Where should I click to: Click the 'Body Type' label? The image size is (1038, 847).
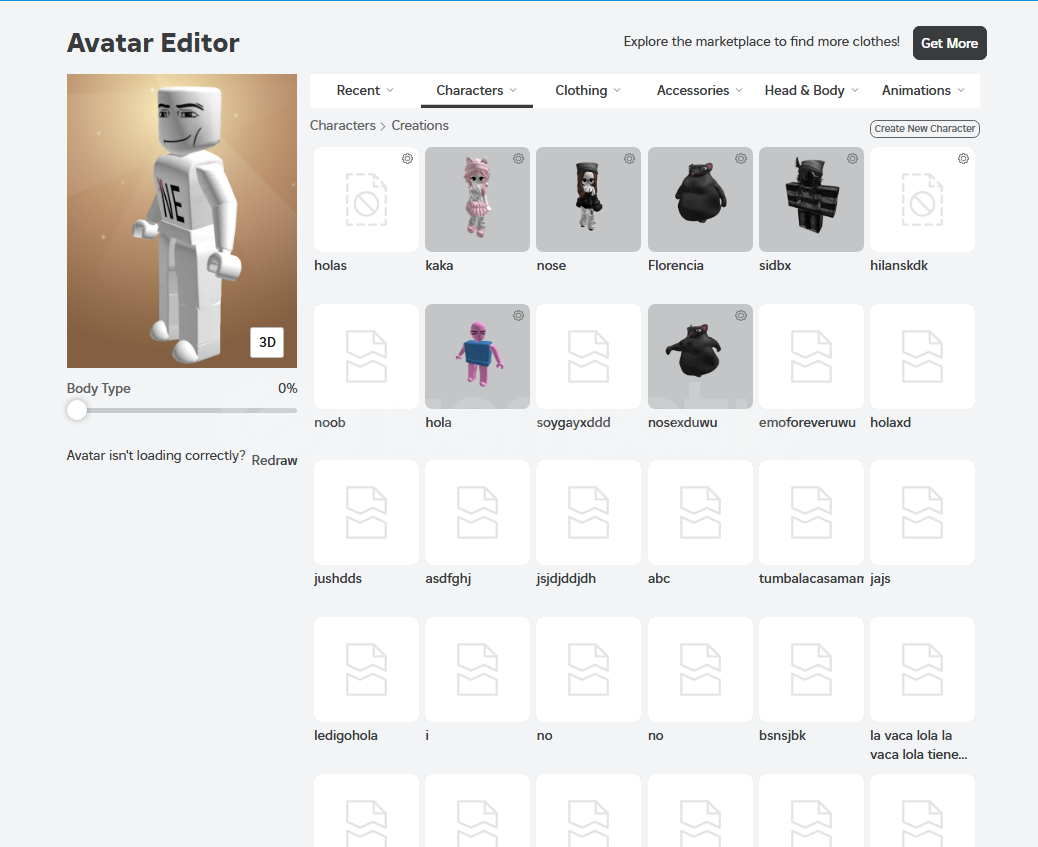click(99, 389)
